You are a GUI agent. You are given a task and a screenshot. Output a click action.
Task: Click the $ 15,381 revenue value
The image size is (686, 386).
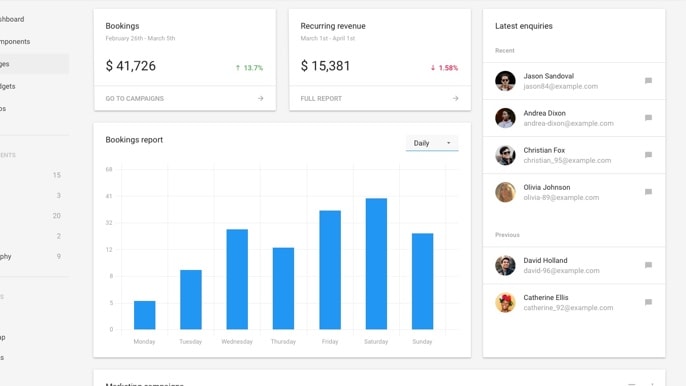pyautogui.click(x=326, y=66)
